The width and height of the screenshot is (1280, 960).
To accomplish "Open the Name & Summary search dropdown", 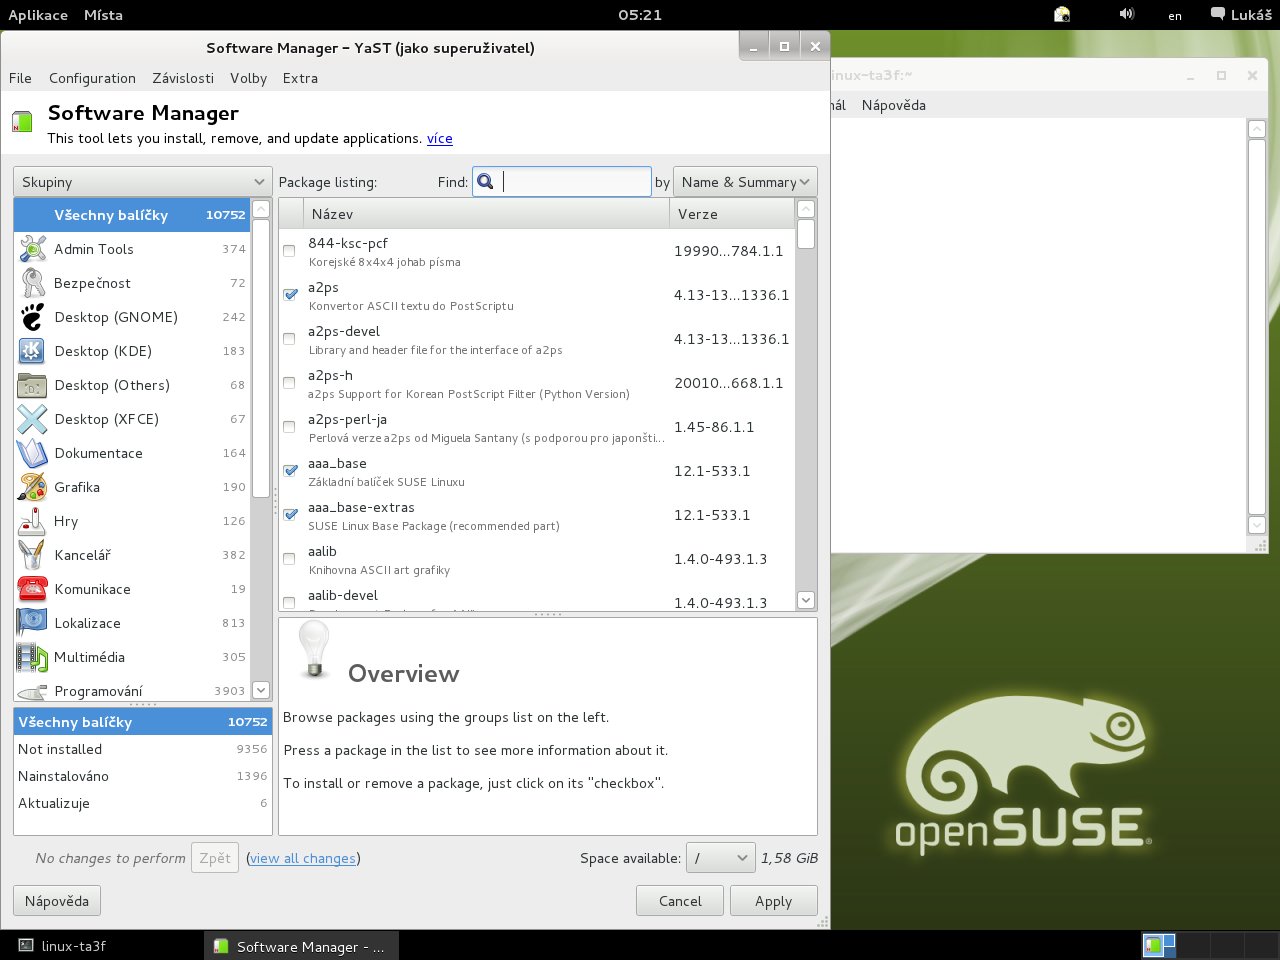I will point(745,182).
